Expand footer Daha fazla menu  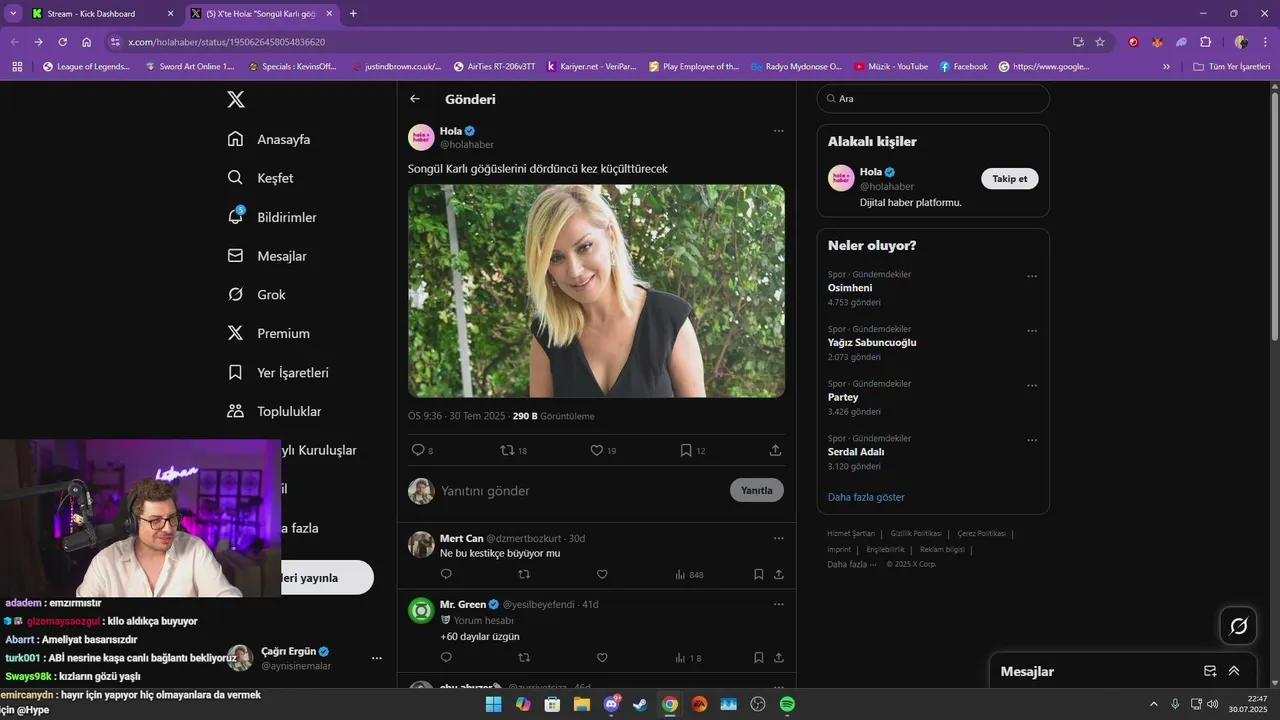(x=851, y=564)
